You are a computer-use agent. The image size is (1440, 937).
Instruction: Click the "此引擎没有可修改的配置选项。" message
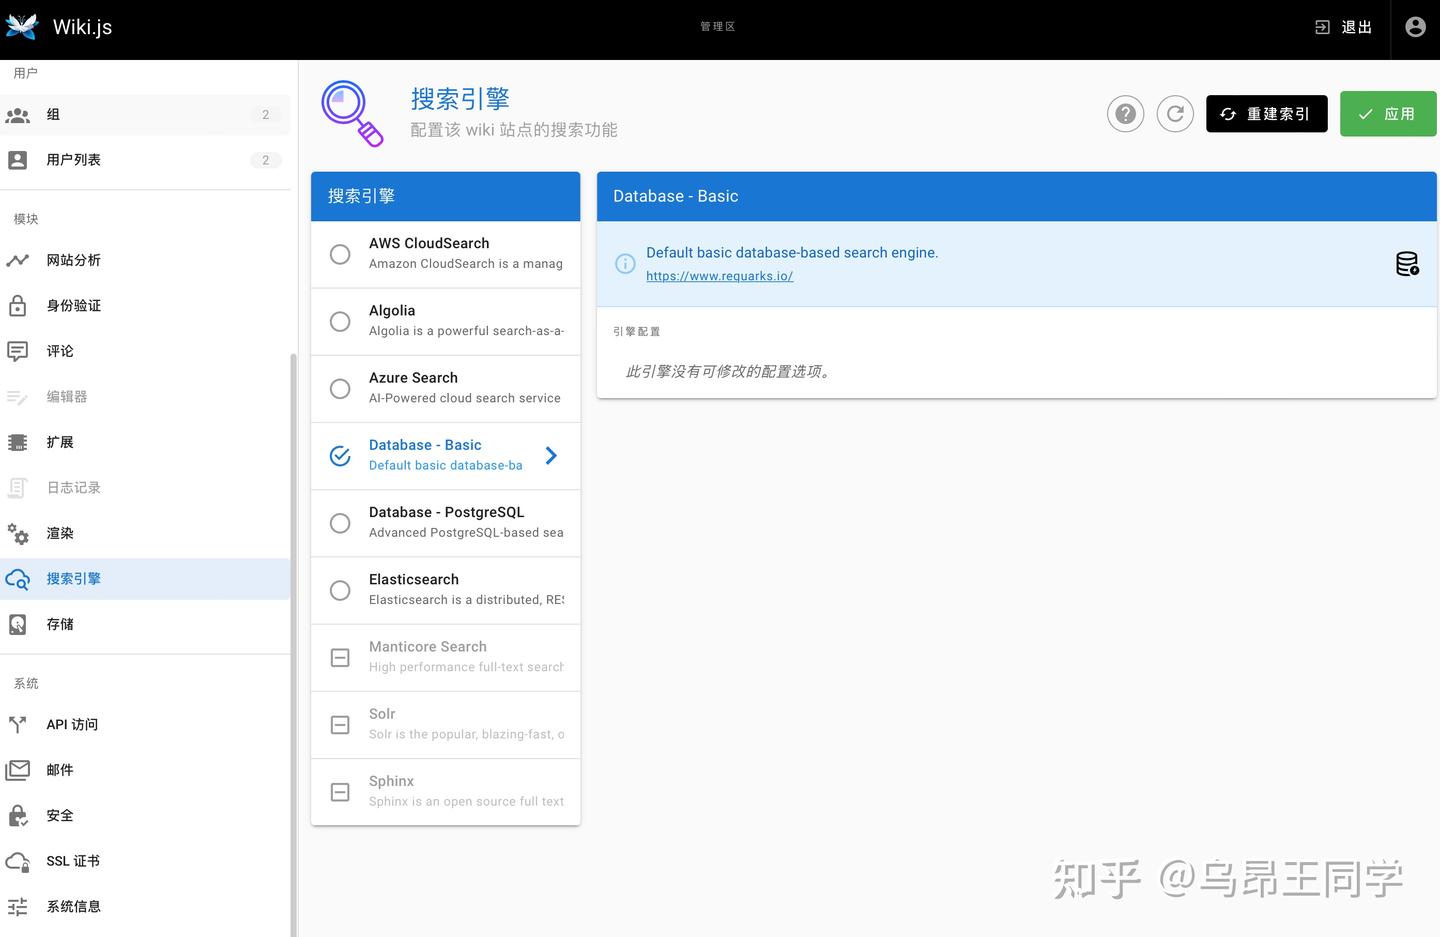(x=730, y=371)
